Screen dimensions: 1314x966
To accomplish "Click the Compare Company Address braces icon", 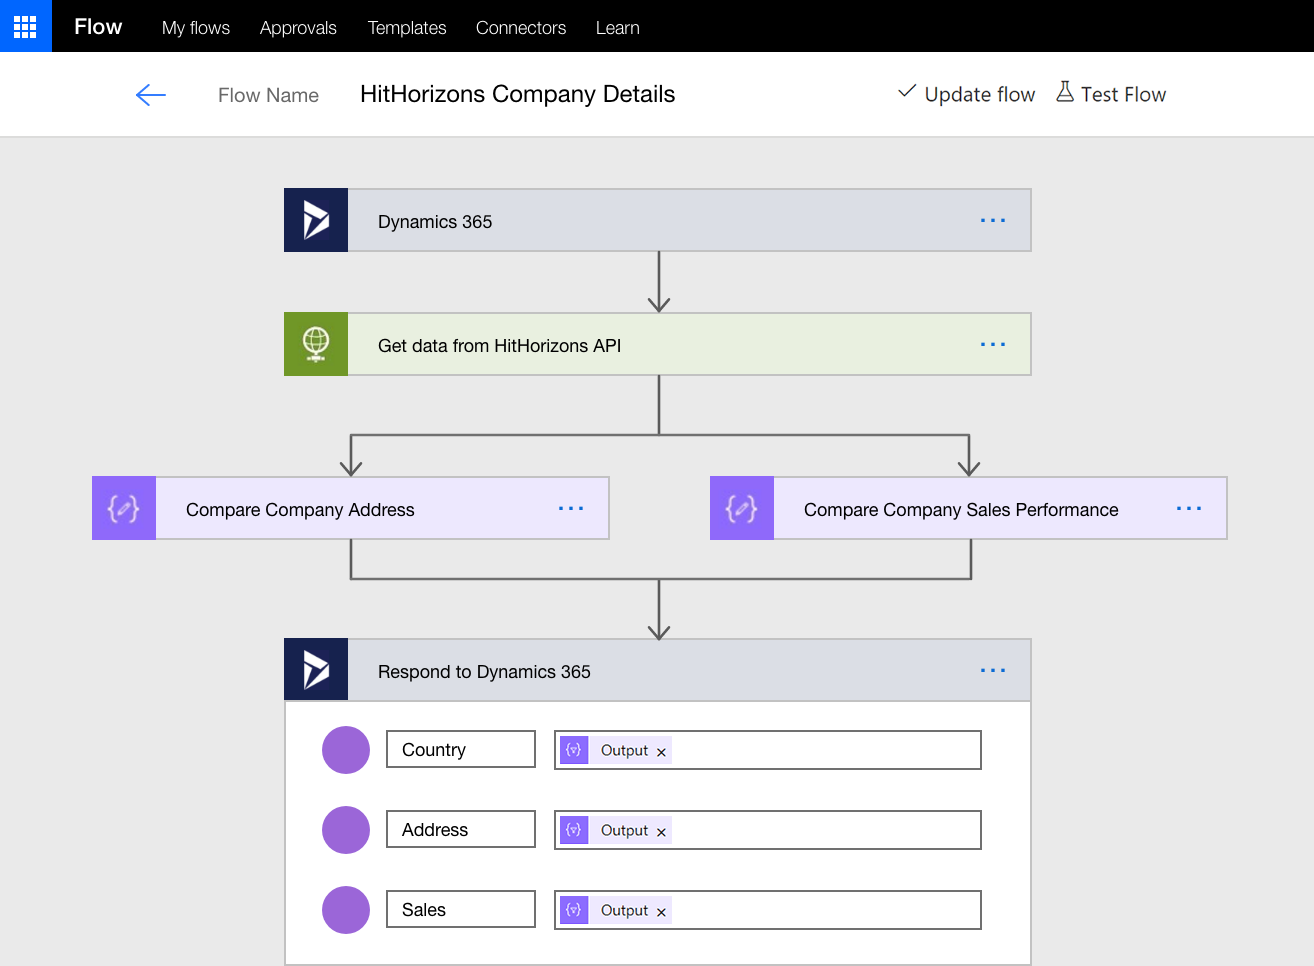I will [x=124, y=508].
